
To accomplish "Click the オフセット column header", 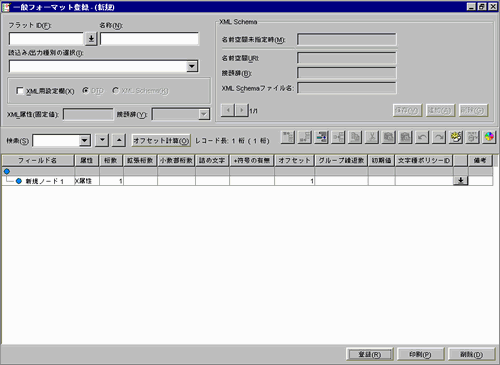I will [295, 160].
